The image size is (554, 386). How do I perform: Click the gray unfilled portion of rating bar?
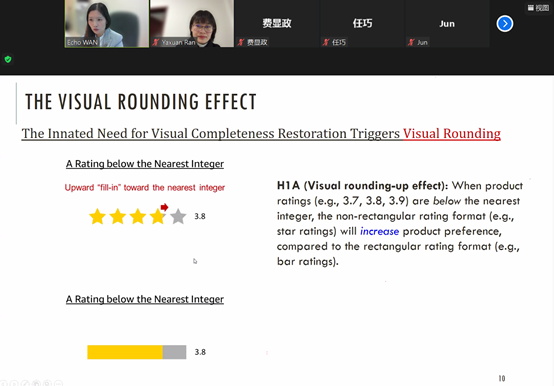(175, 352)
